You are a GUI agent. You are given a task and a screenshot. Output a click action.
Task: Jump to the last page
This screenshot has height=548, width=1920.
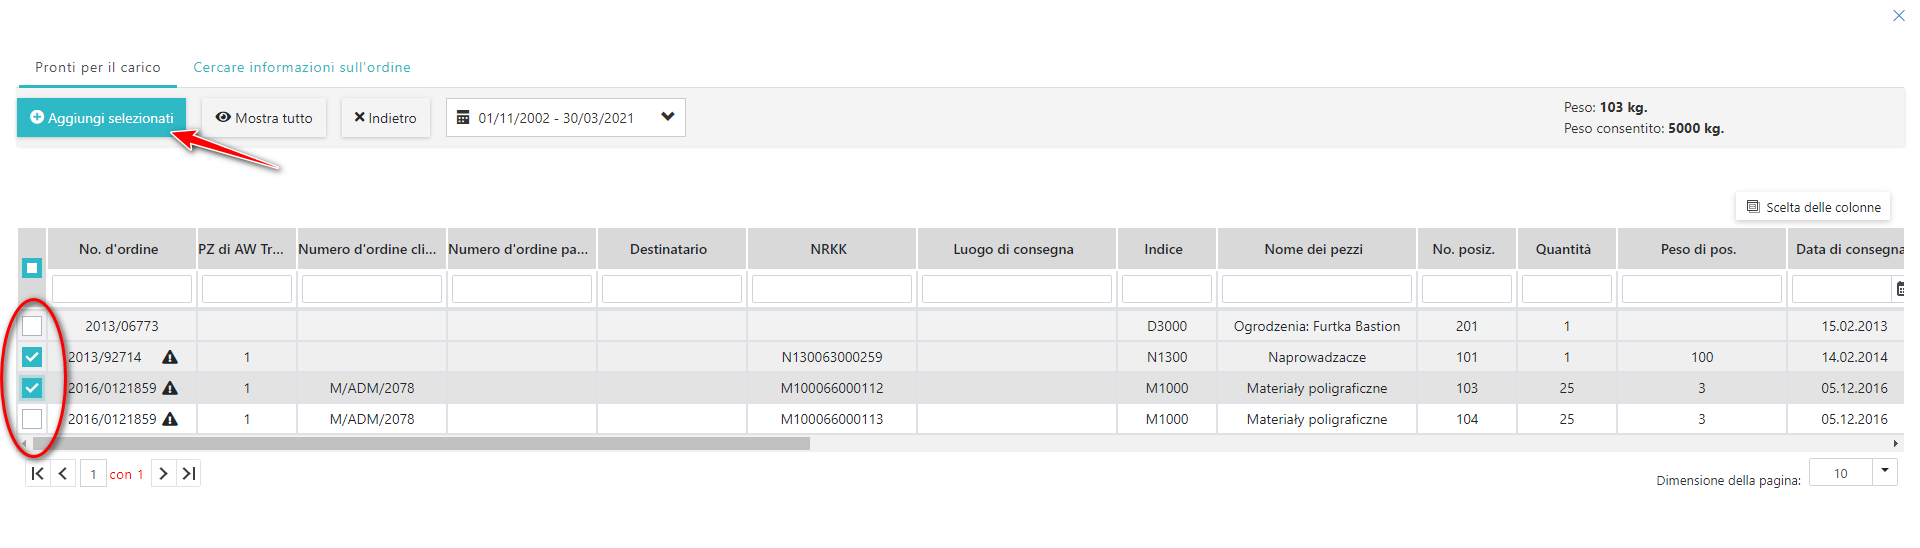click(x=188, y=474)
